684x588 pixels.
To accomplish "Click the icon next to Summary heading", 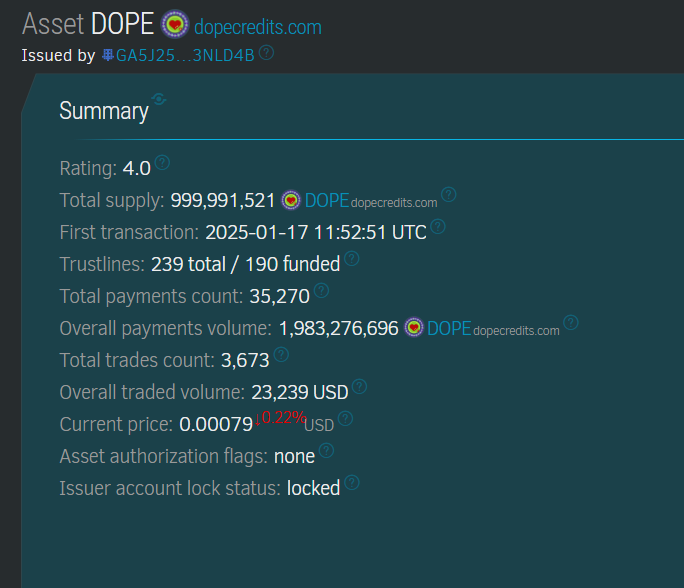I will [x=159, y=99].
